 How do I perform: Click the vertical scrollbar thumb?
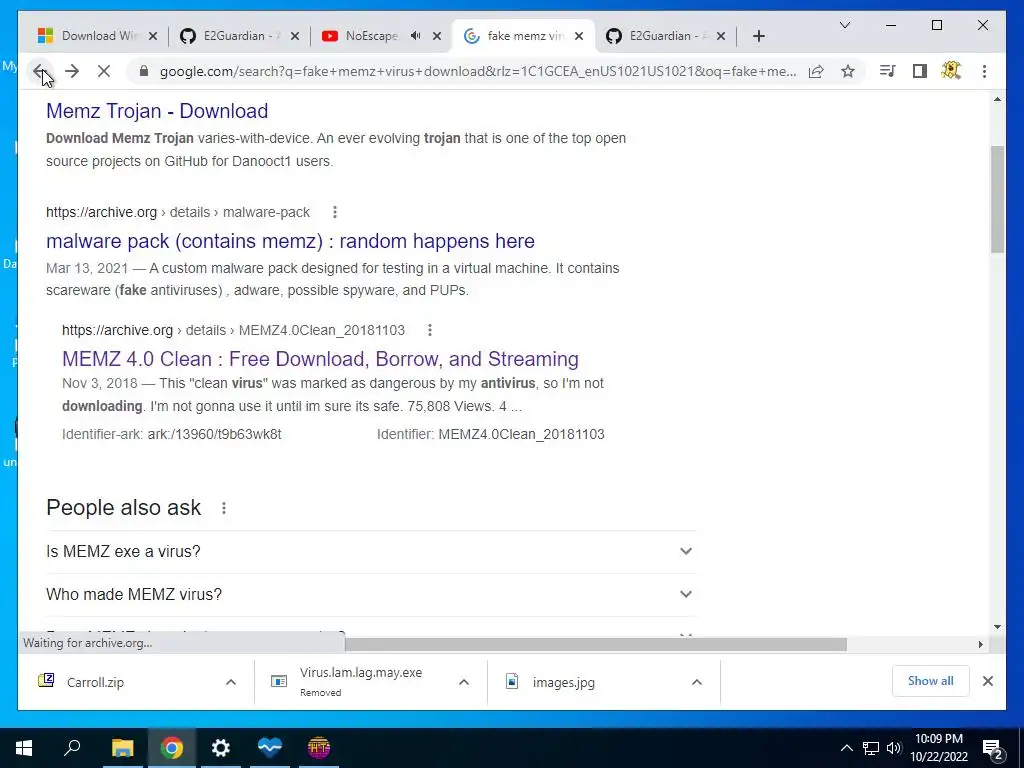pos(997,199)
